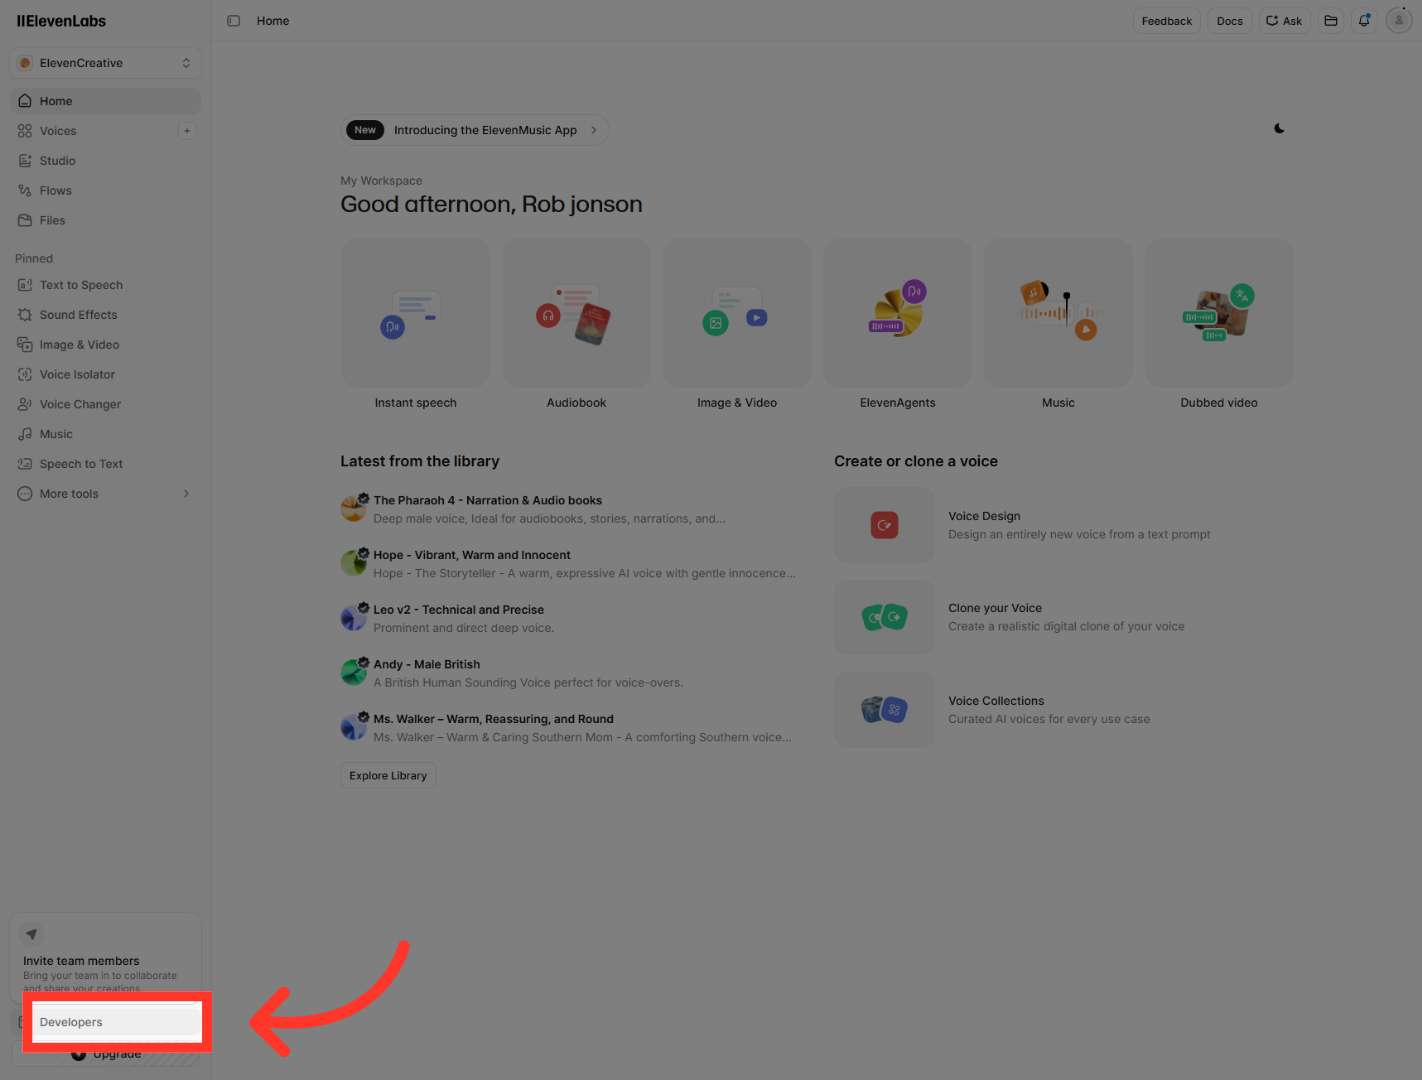The image size is (1422, 1080).
Task: Click the Developers menu item
Action: [116, 1022]
